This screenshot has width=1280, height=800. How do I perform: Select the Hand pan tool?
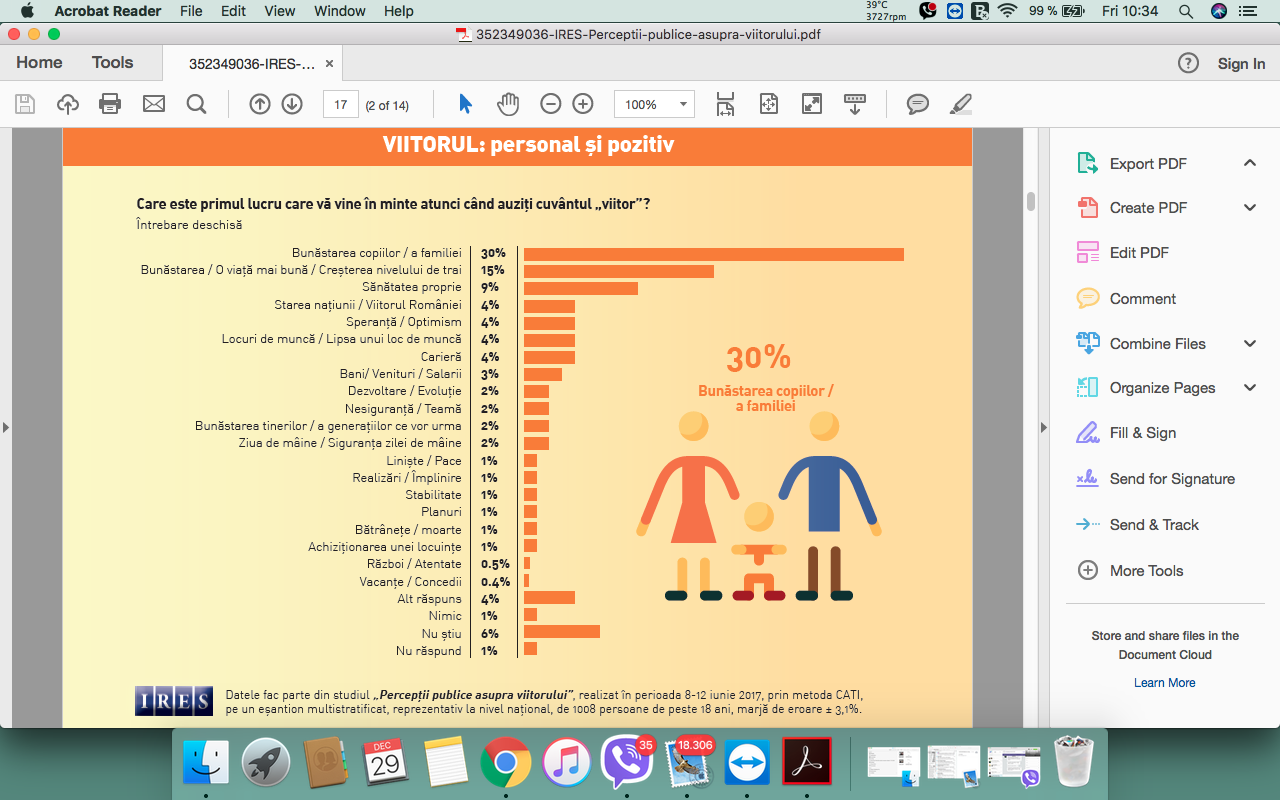[x=509, y=104]
